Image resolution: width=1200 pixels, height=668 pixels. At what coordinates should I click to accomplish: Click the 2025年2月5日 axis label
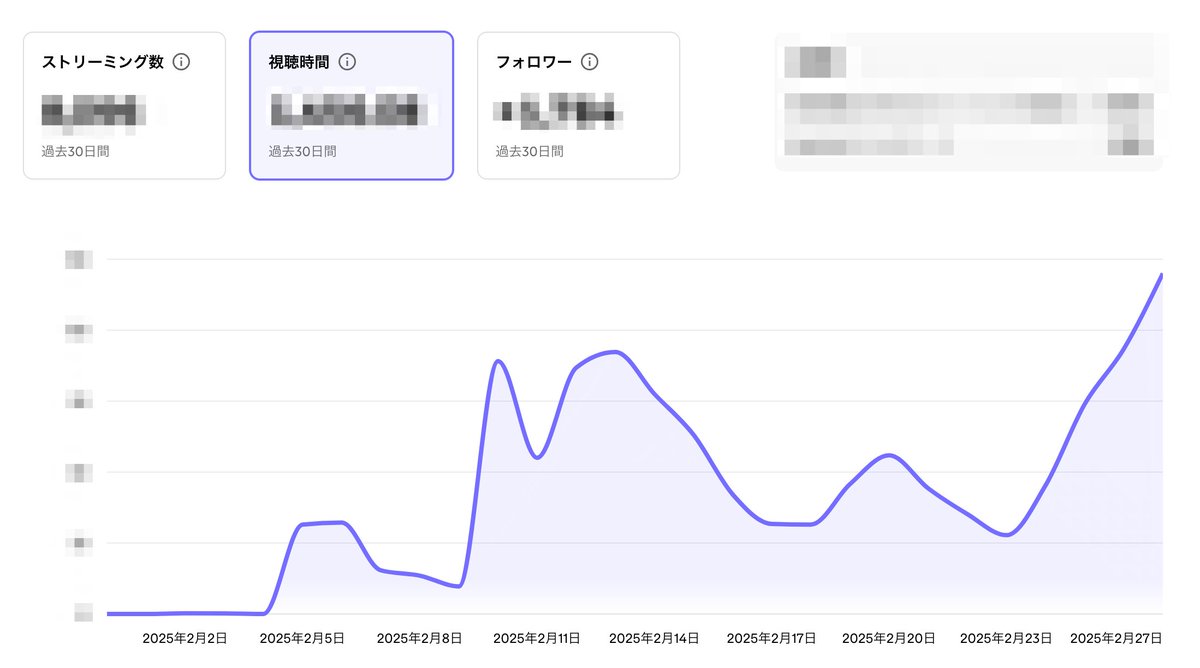[302, 638]
